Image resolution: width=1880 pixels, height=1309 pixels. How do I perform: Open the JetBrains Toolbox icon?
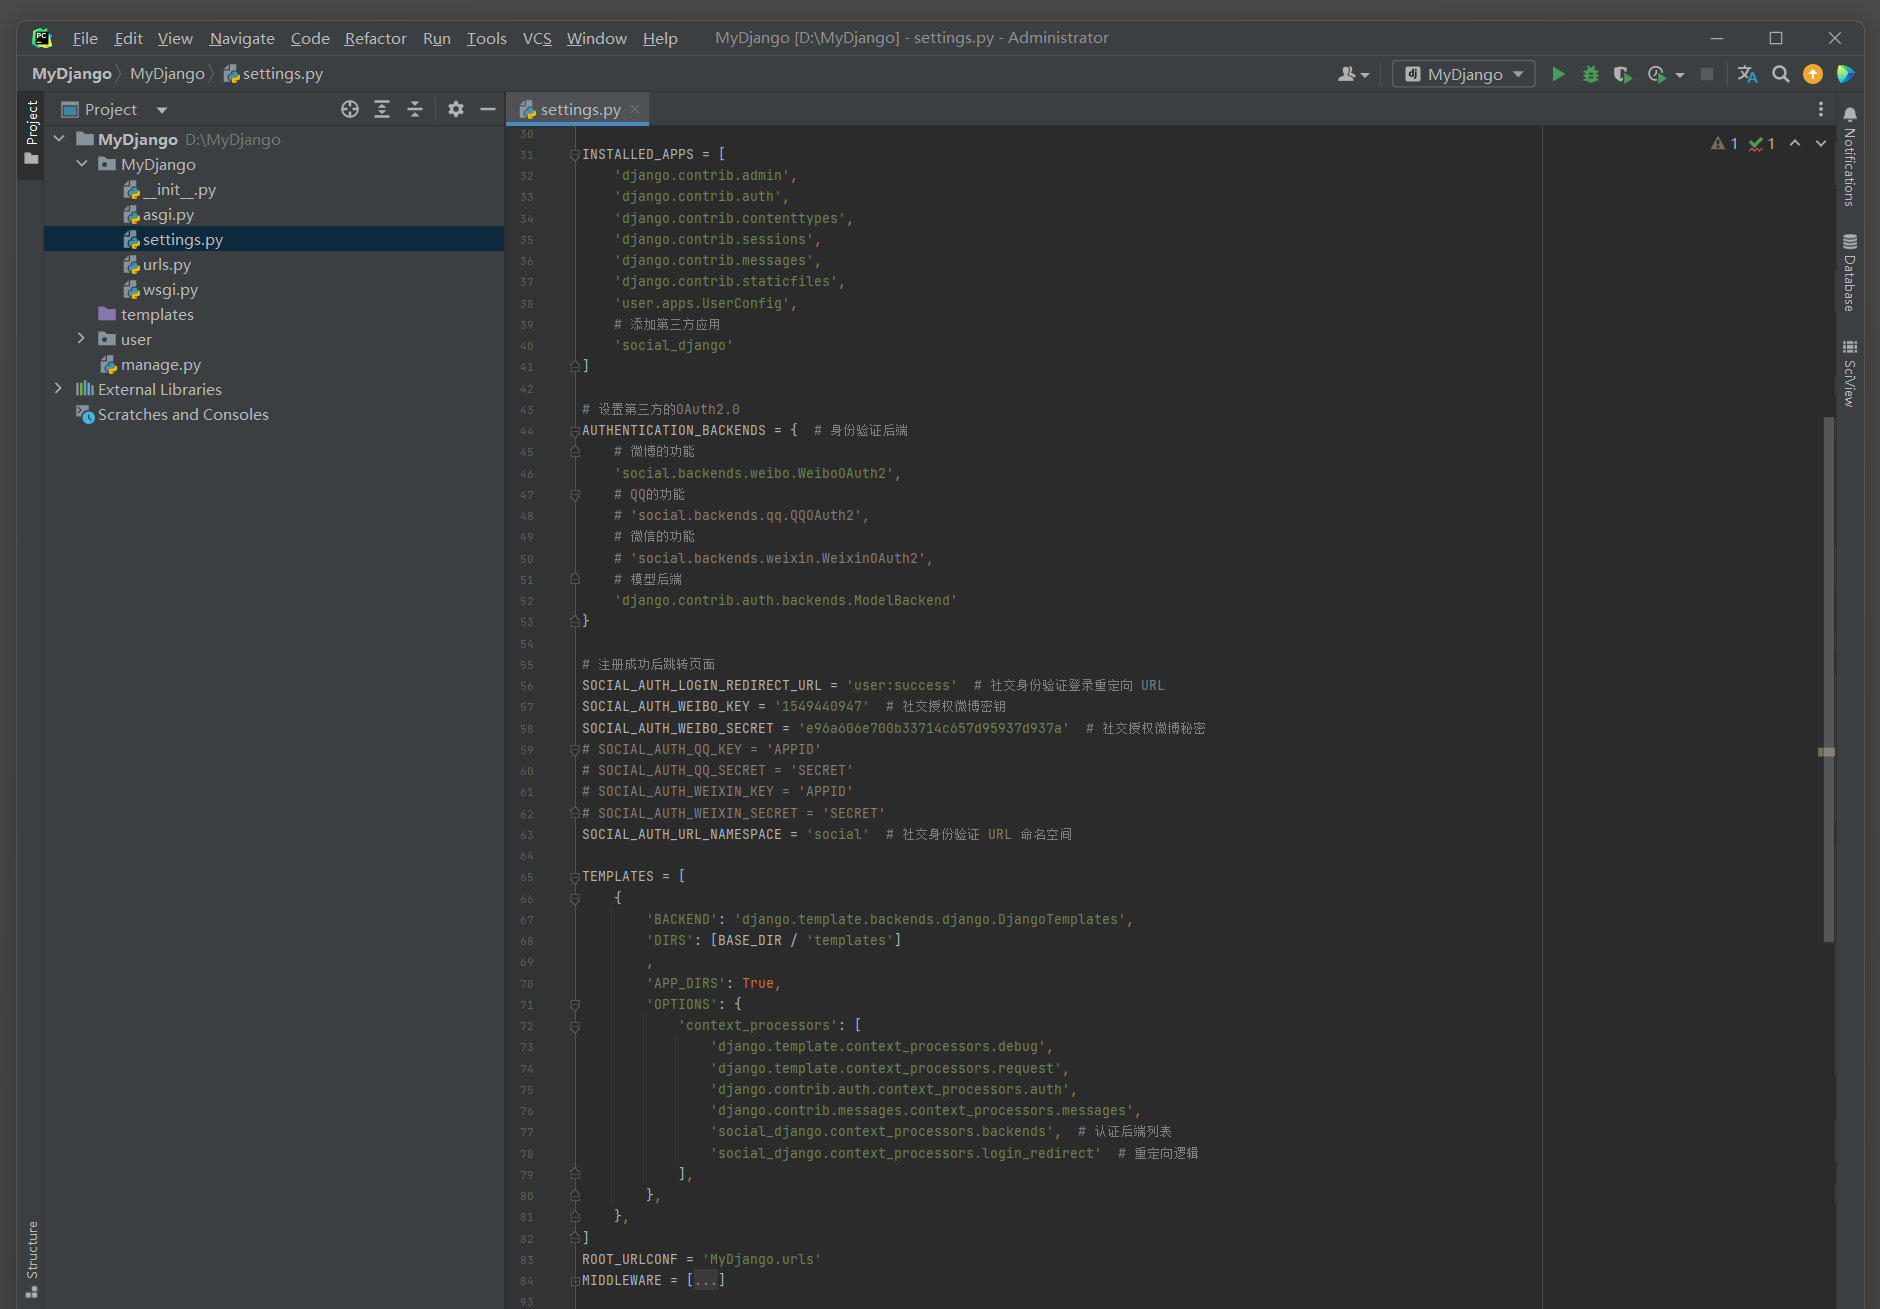tap(1845, 74)
